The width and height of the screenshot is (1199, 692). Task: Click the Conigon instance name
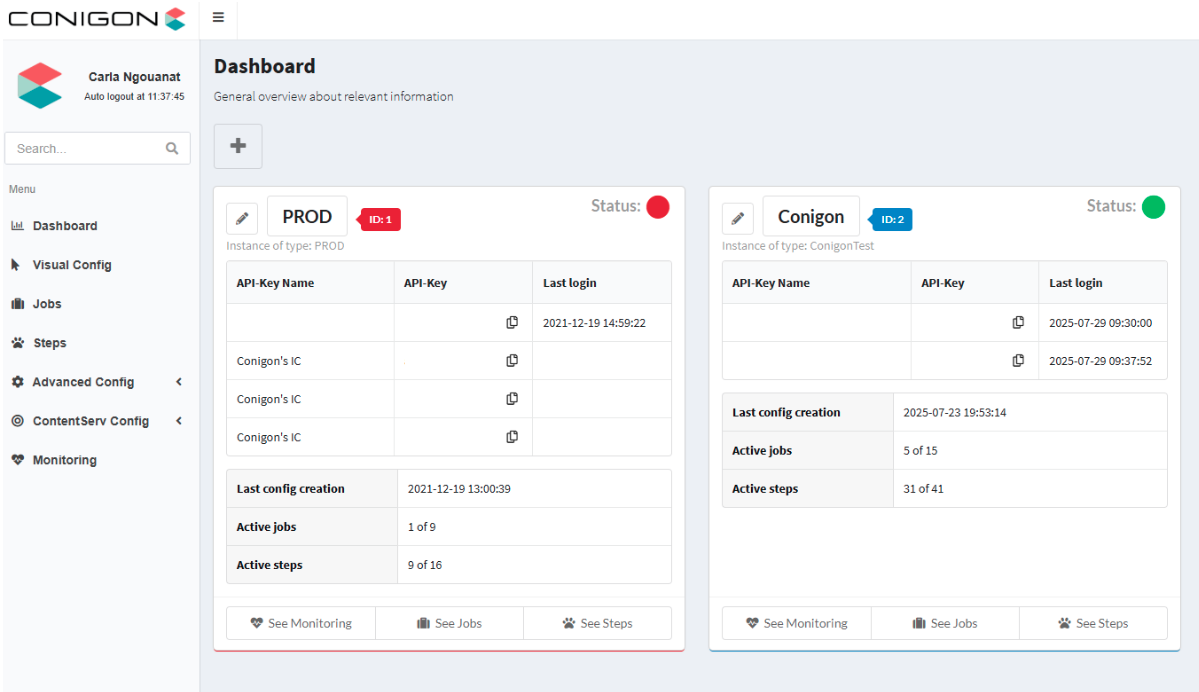coord(811,216)
